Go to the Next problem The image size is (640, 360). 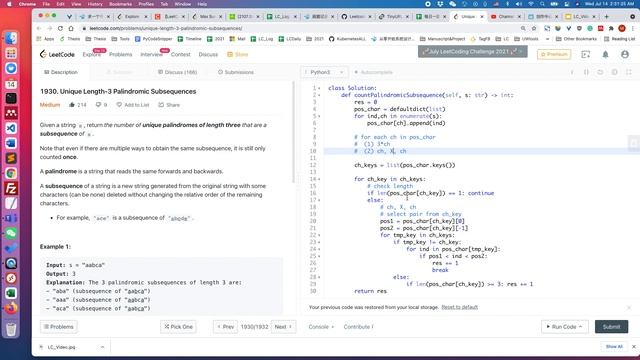tap(283, 327)
